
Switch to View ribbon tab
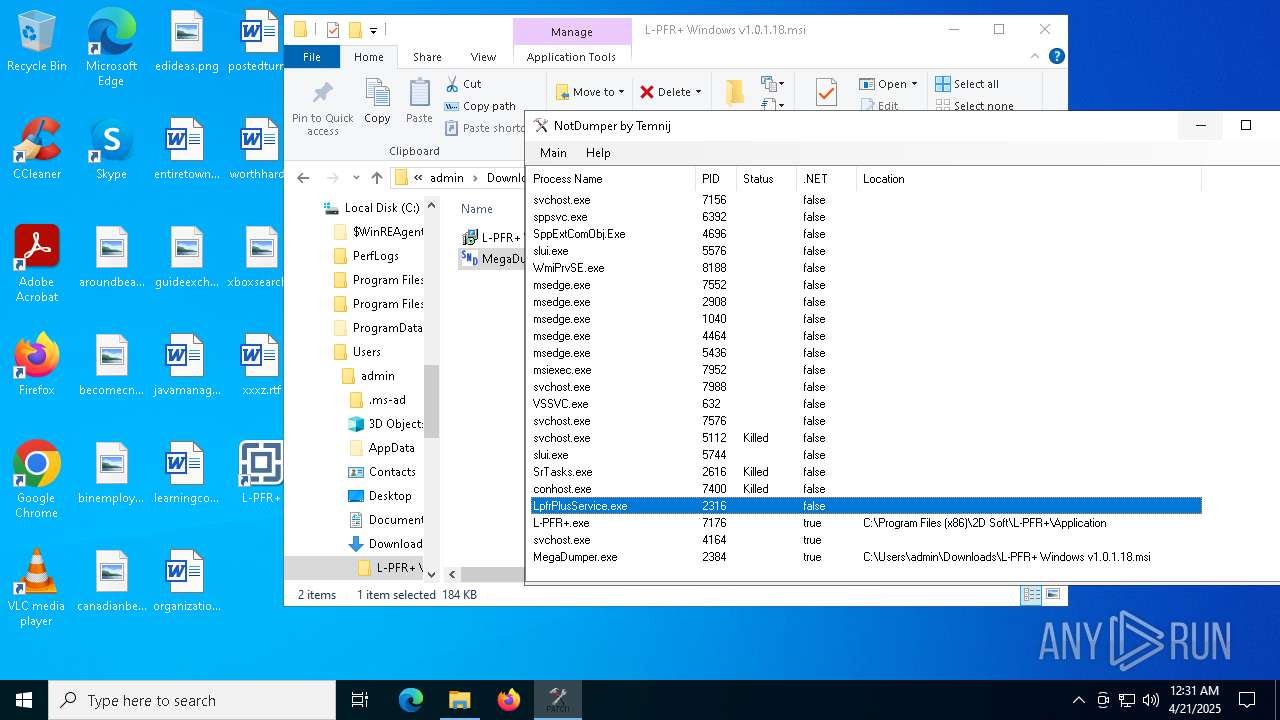483,57
